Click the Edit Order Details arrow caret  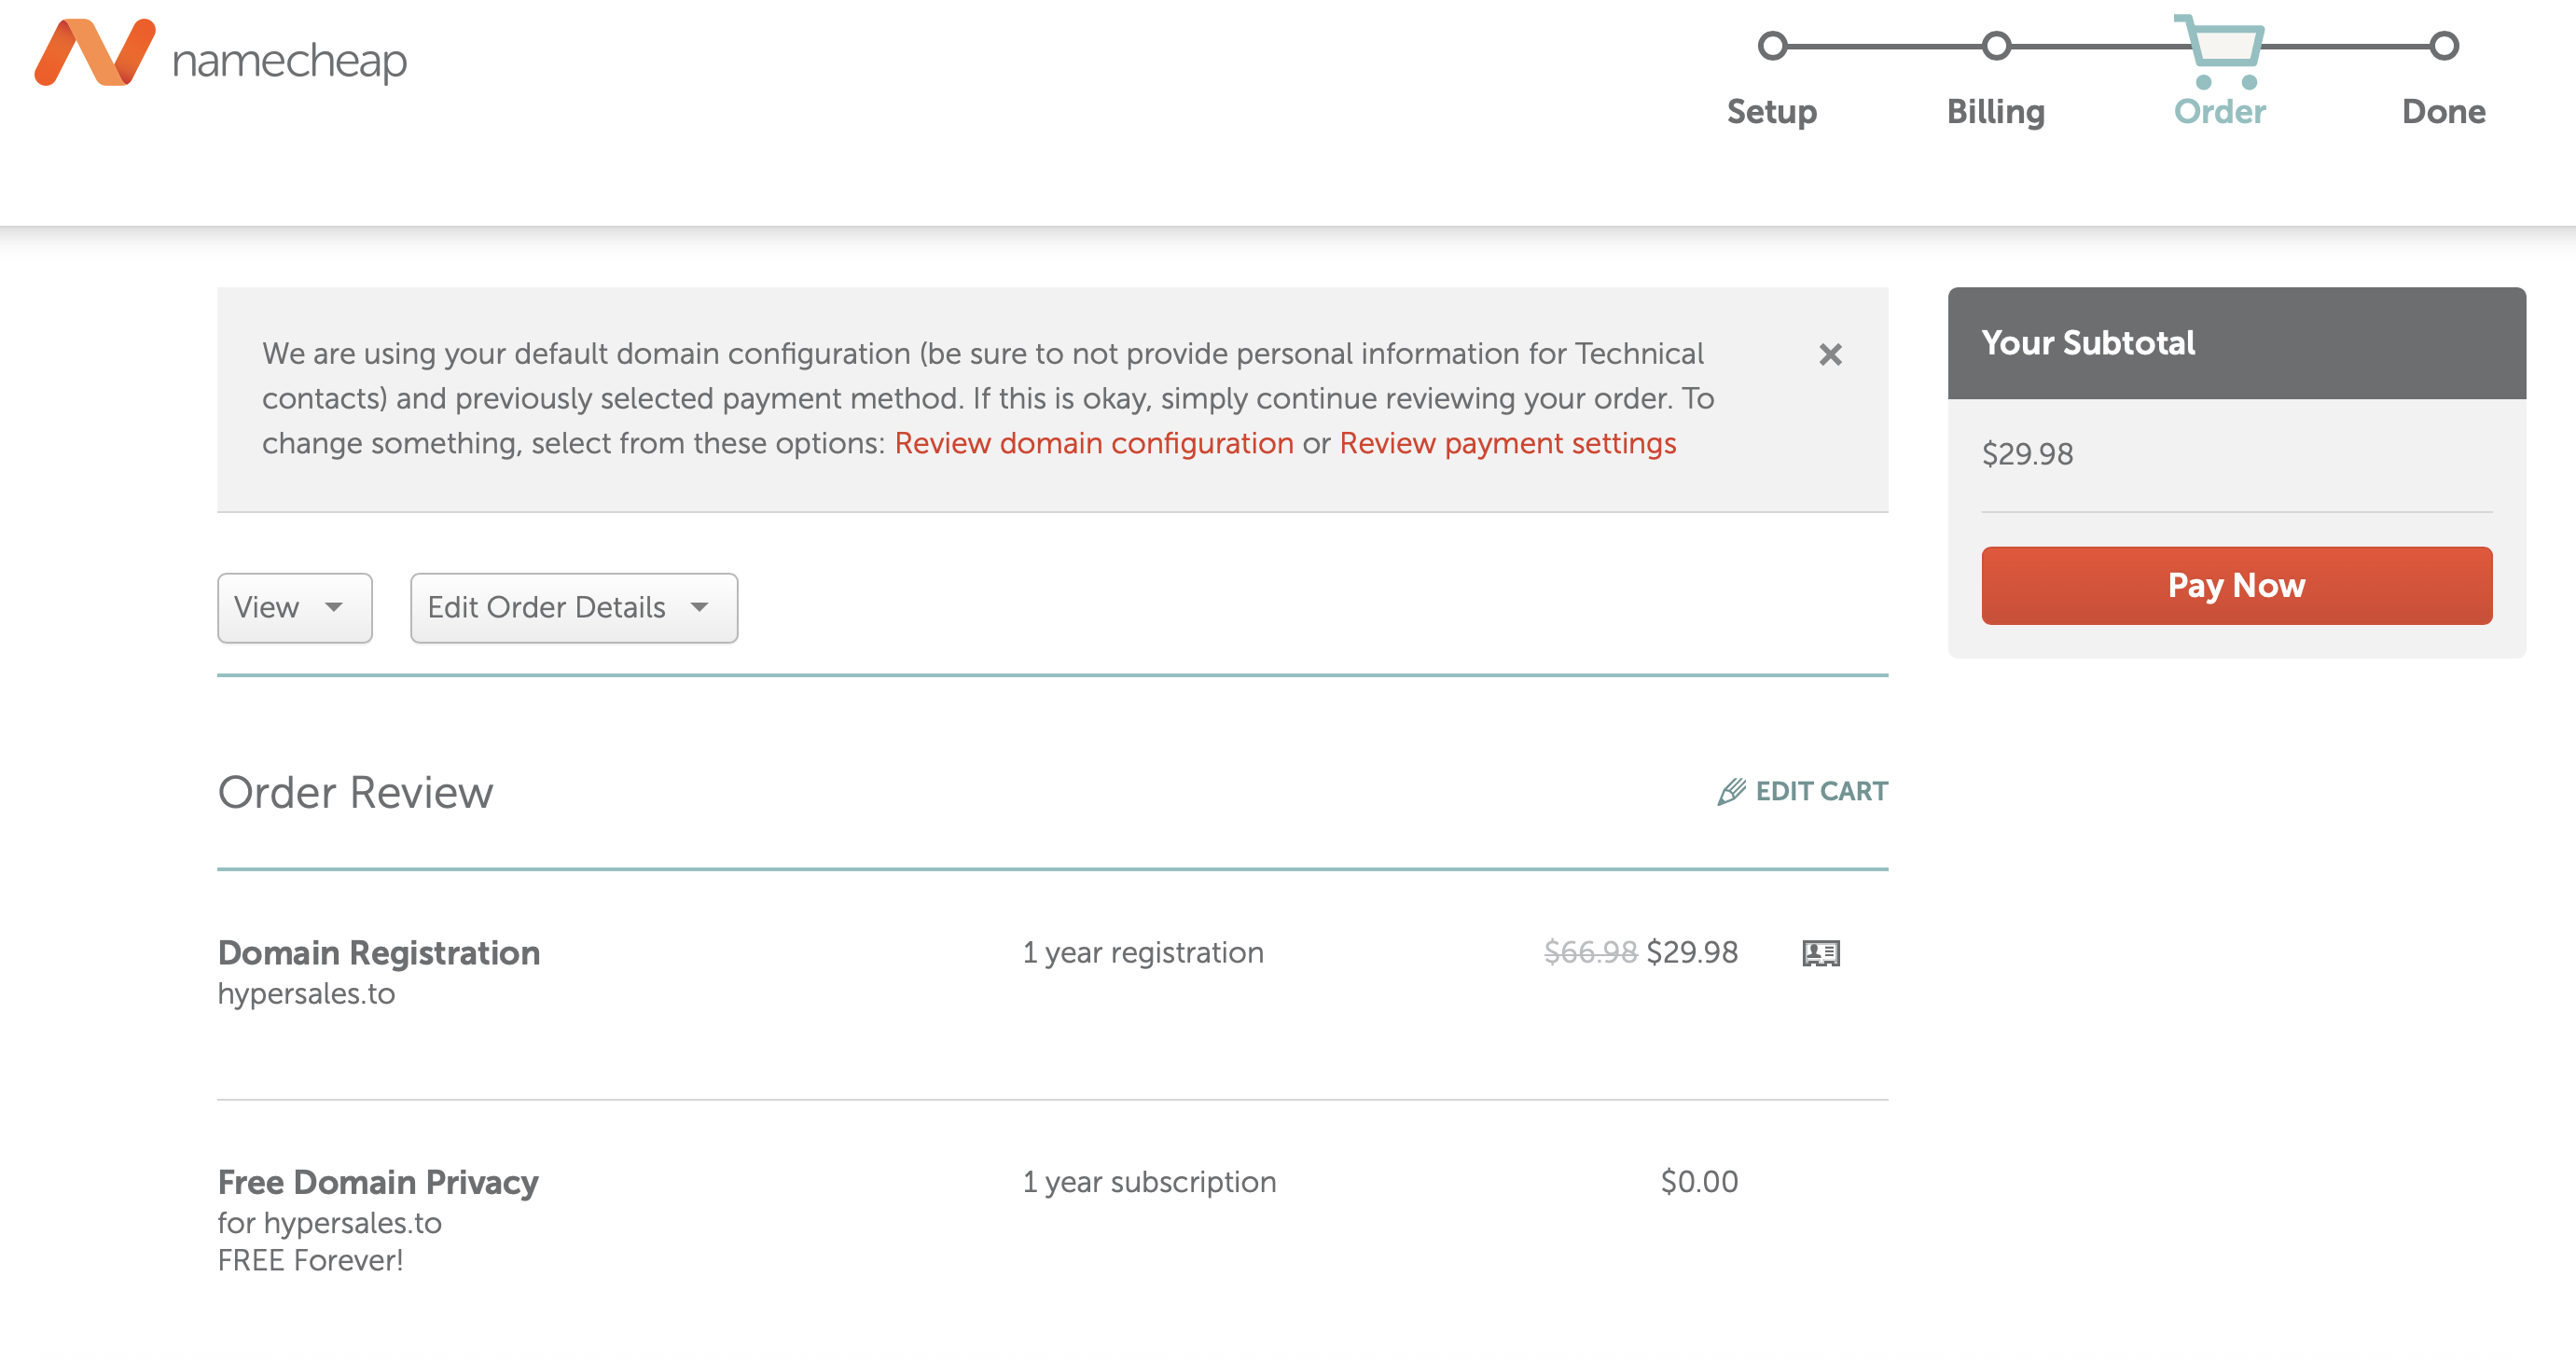pyautogui.click(x=700, y=607)
